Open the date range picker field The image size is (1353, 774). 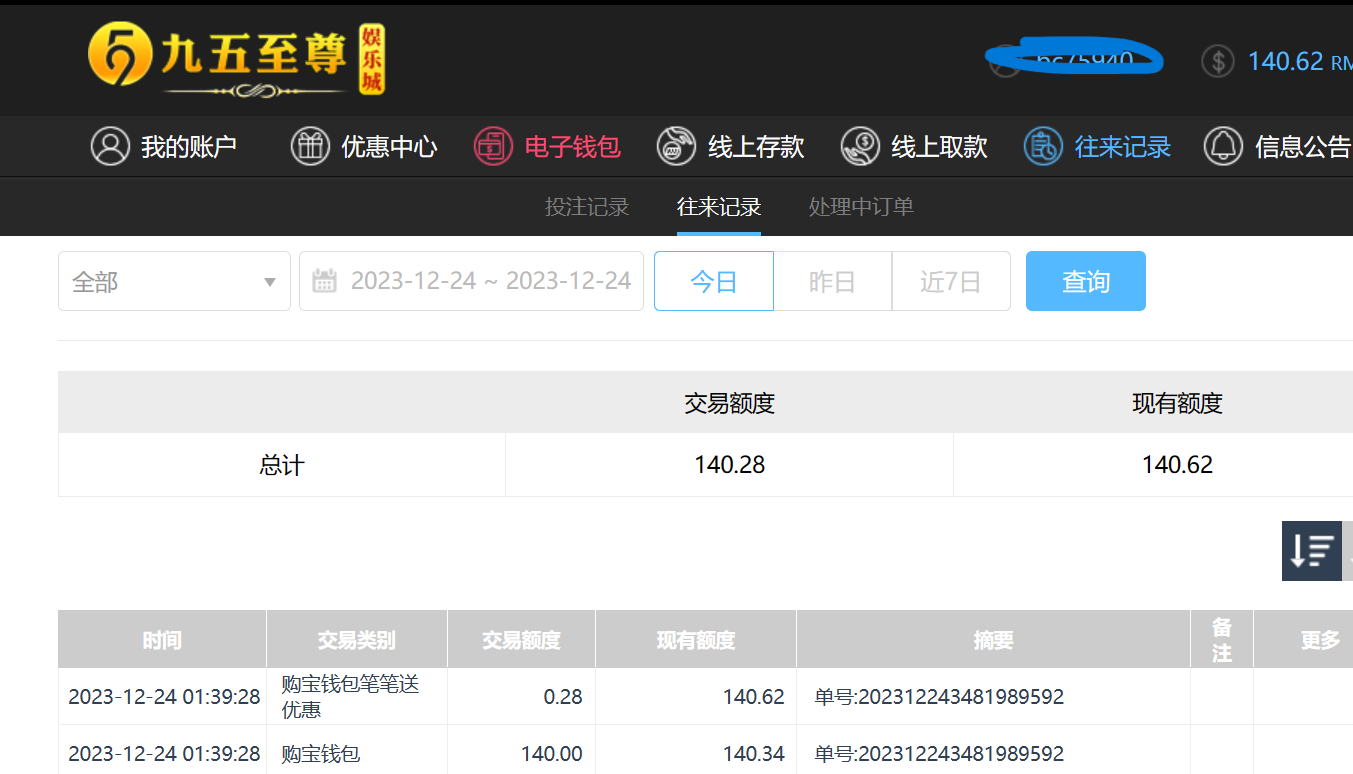pyautogui.click(x=471, y=281)
